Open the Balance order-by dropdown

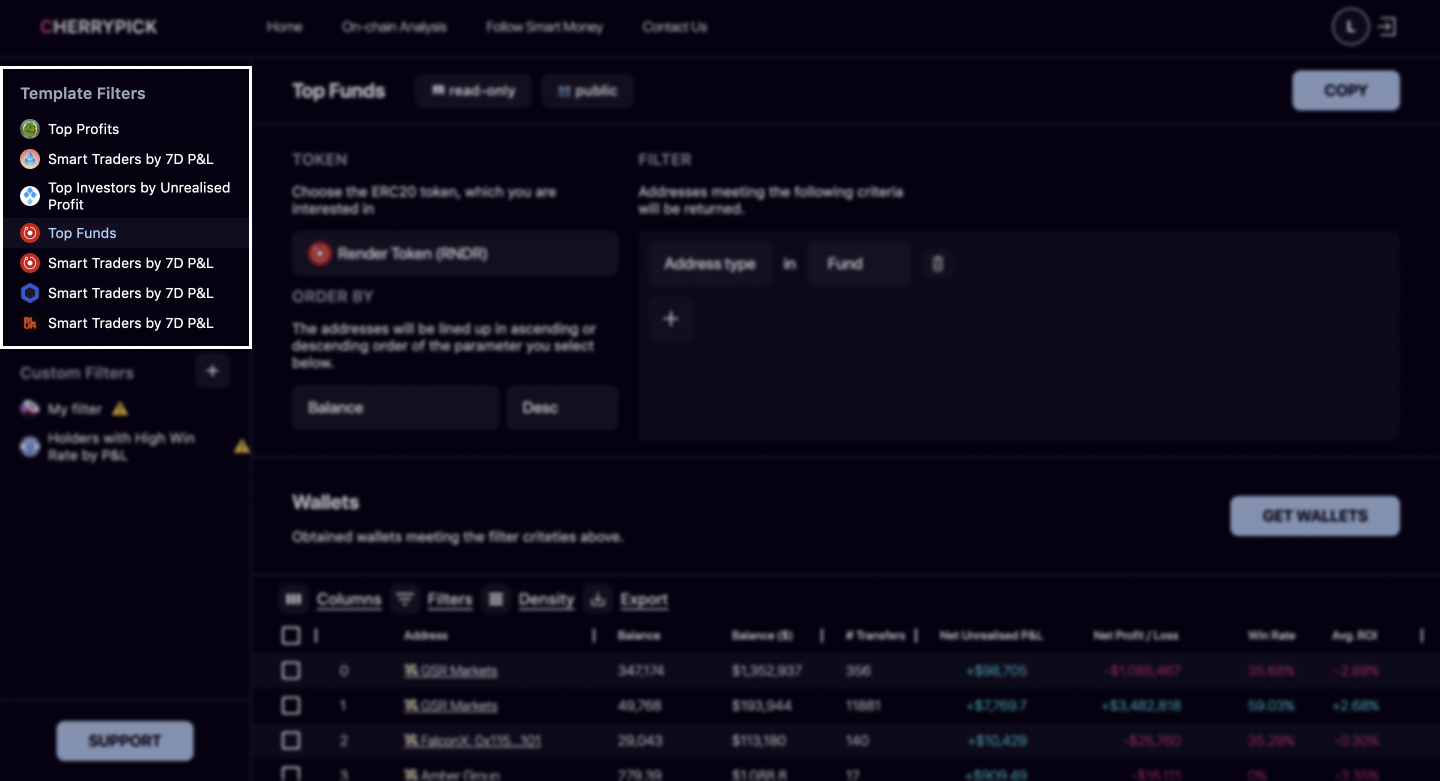(395, 408)
